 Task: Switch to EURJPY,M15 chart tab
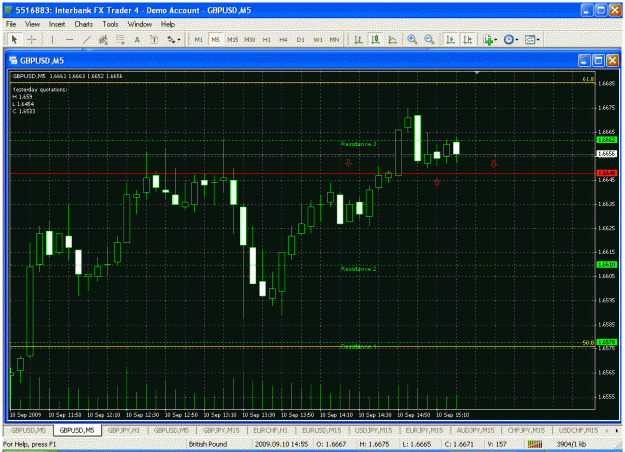click(424, 430)
